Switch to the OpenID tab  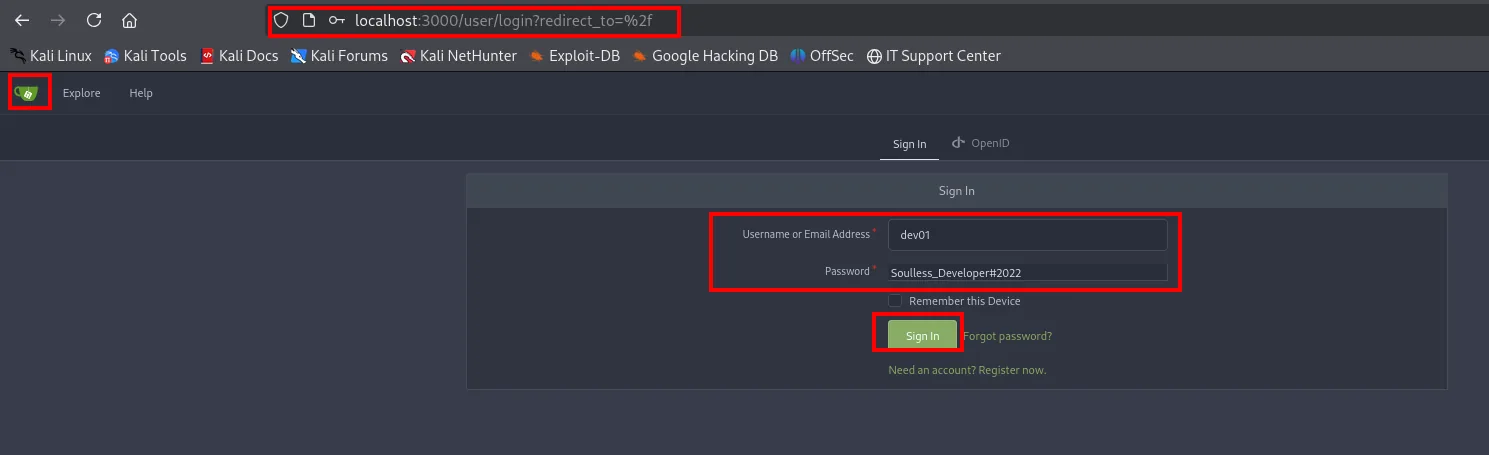(x=981, y=143)
